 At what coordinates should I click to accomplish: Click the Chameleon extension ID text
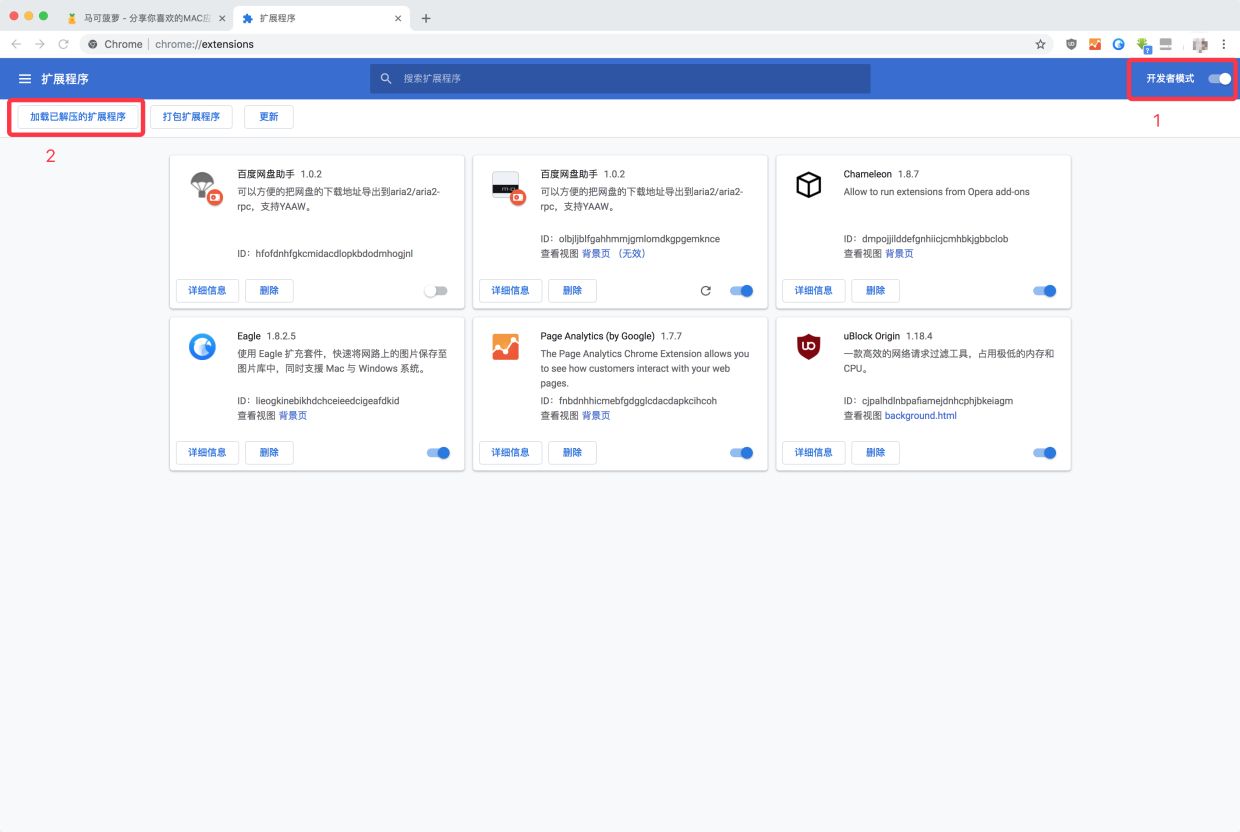[x=926, y=239]
